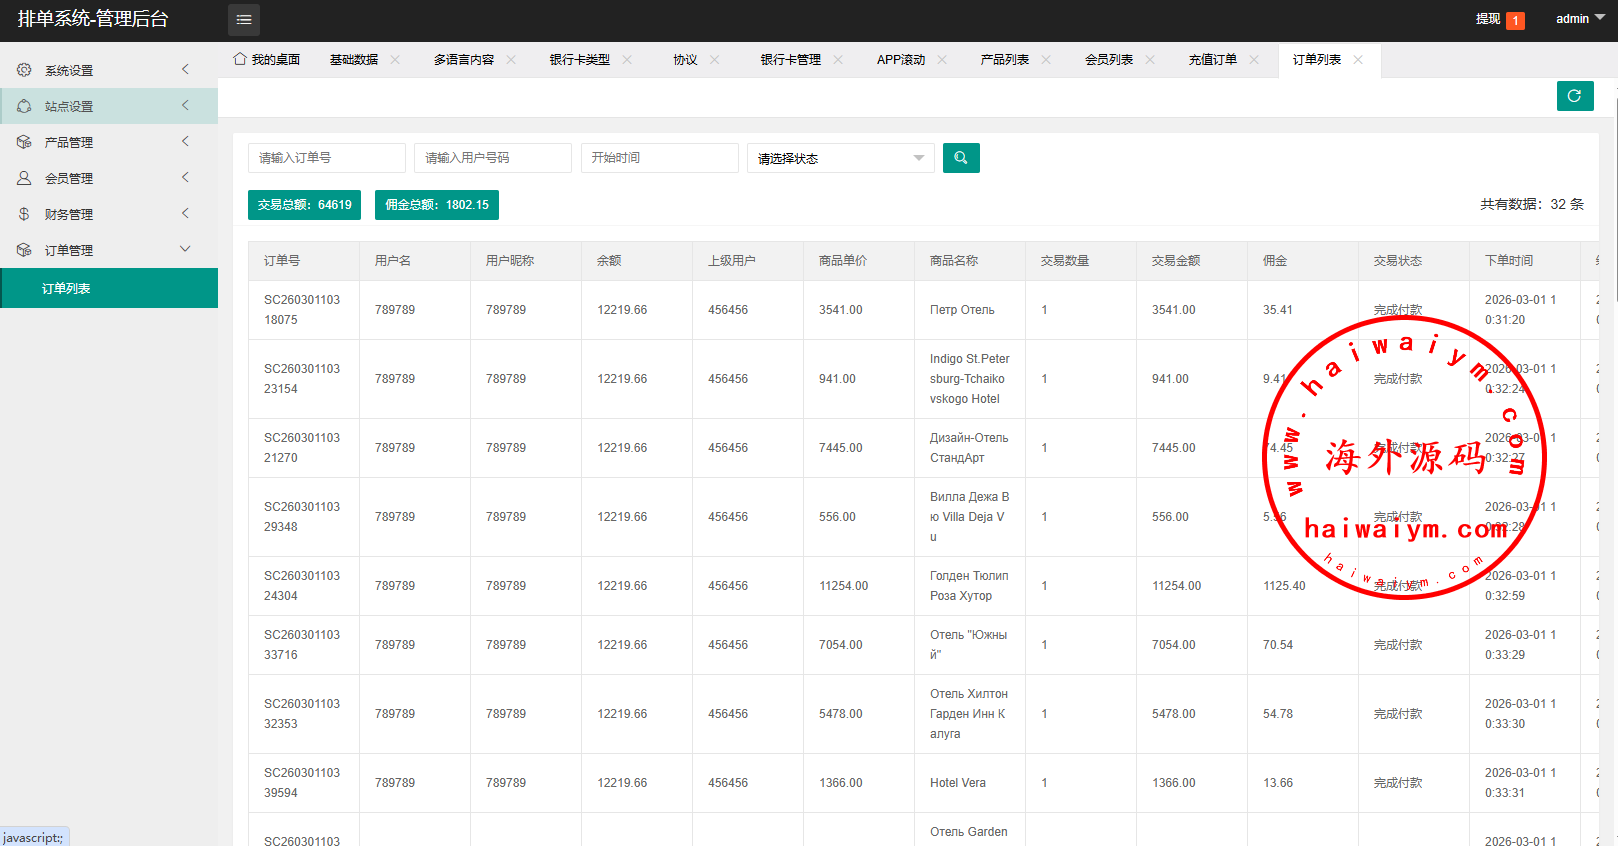This screenshot has width=1618, height=846.
Task: Close the 银行卡管理 tab
Action: pos(838,60)
